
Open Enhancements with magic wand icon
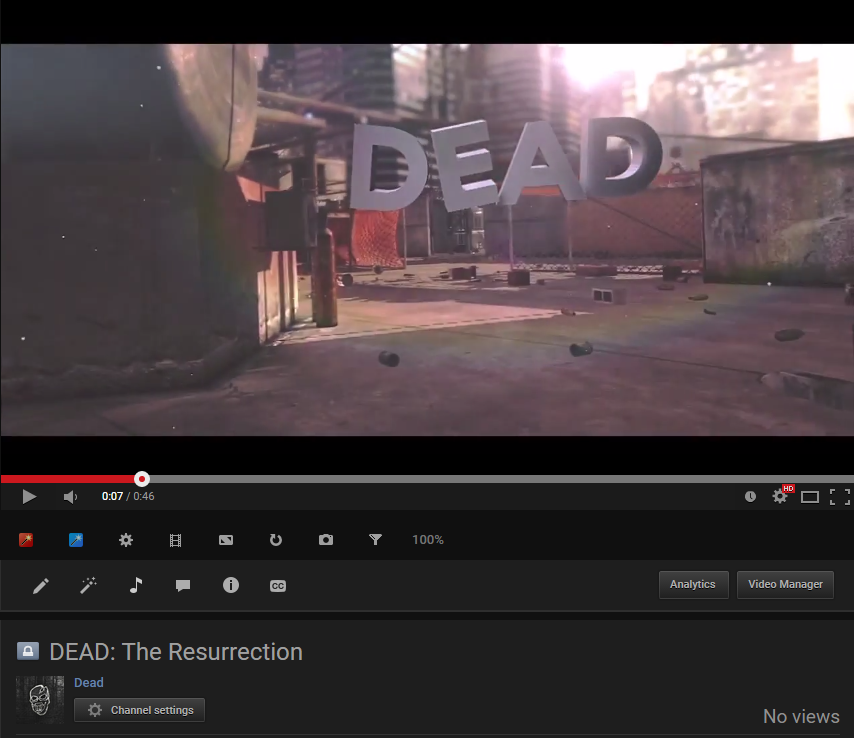(x=88, y=585)
